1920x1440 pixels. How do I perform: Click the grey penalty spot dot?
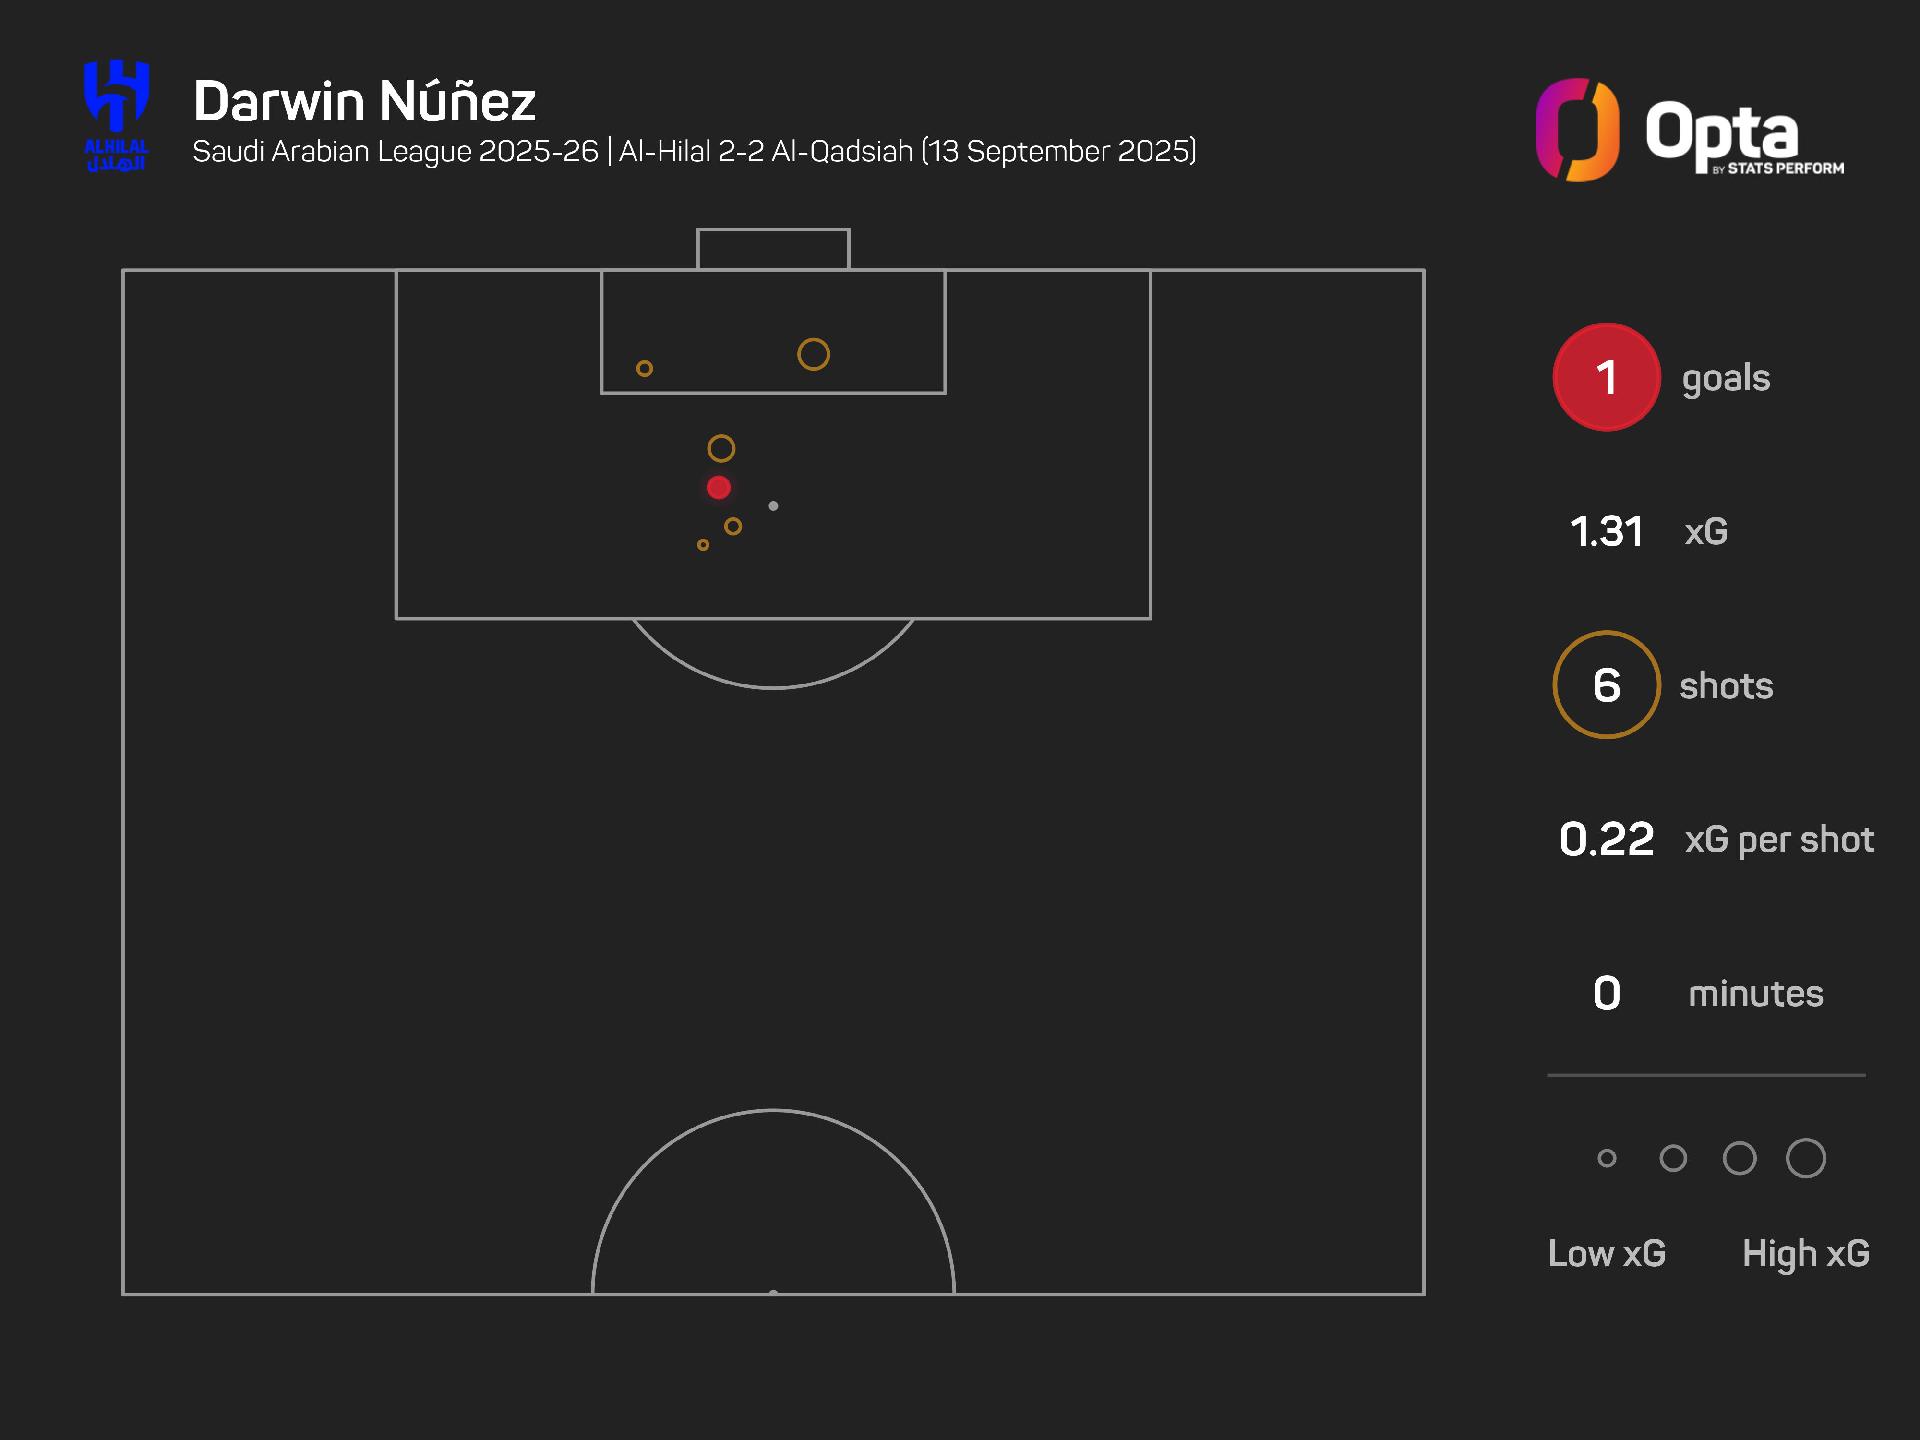click(x=773, y=506)
